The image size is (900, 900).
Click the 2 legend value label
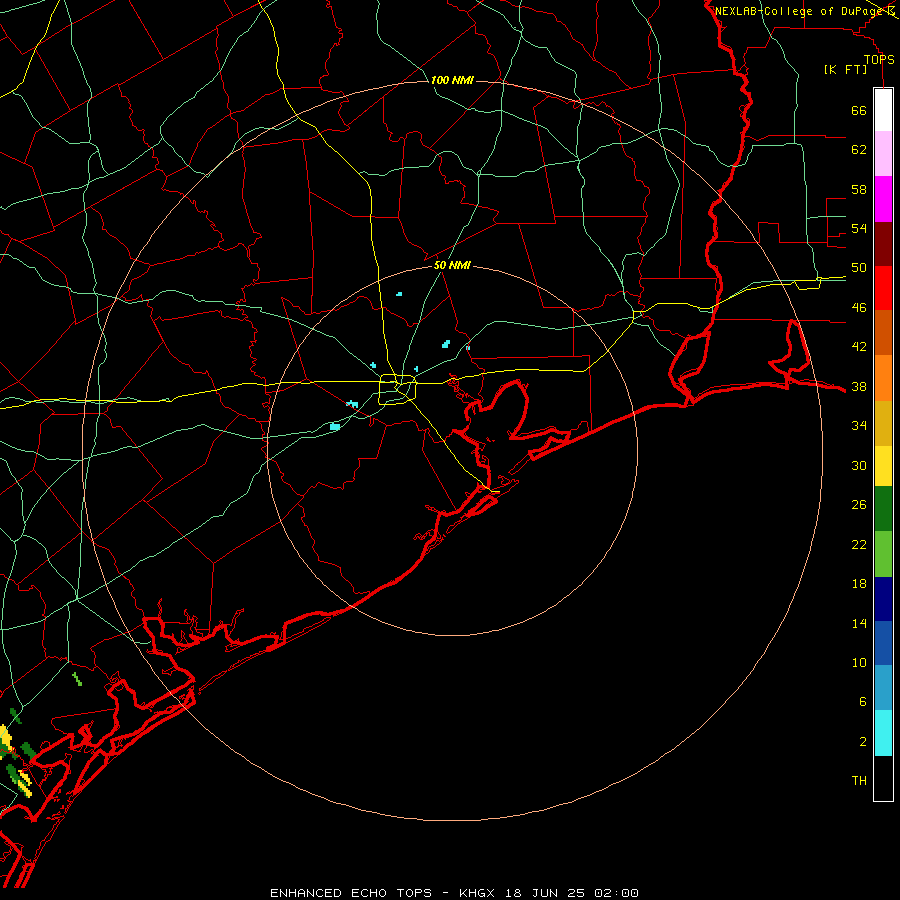(863, 742)
